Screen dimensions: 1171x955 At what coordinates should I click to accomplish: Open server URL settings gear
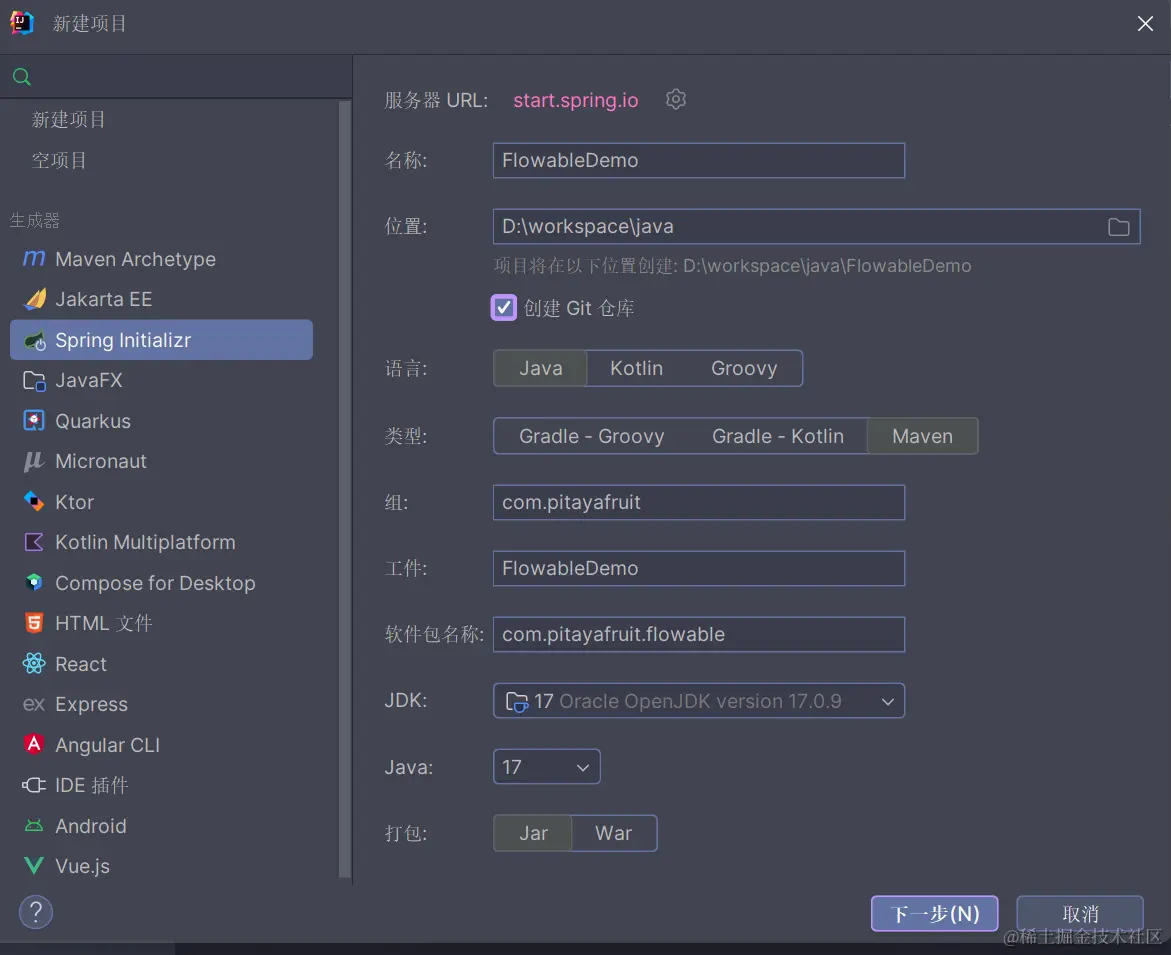pos(676,99)
